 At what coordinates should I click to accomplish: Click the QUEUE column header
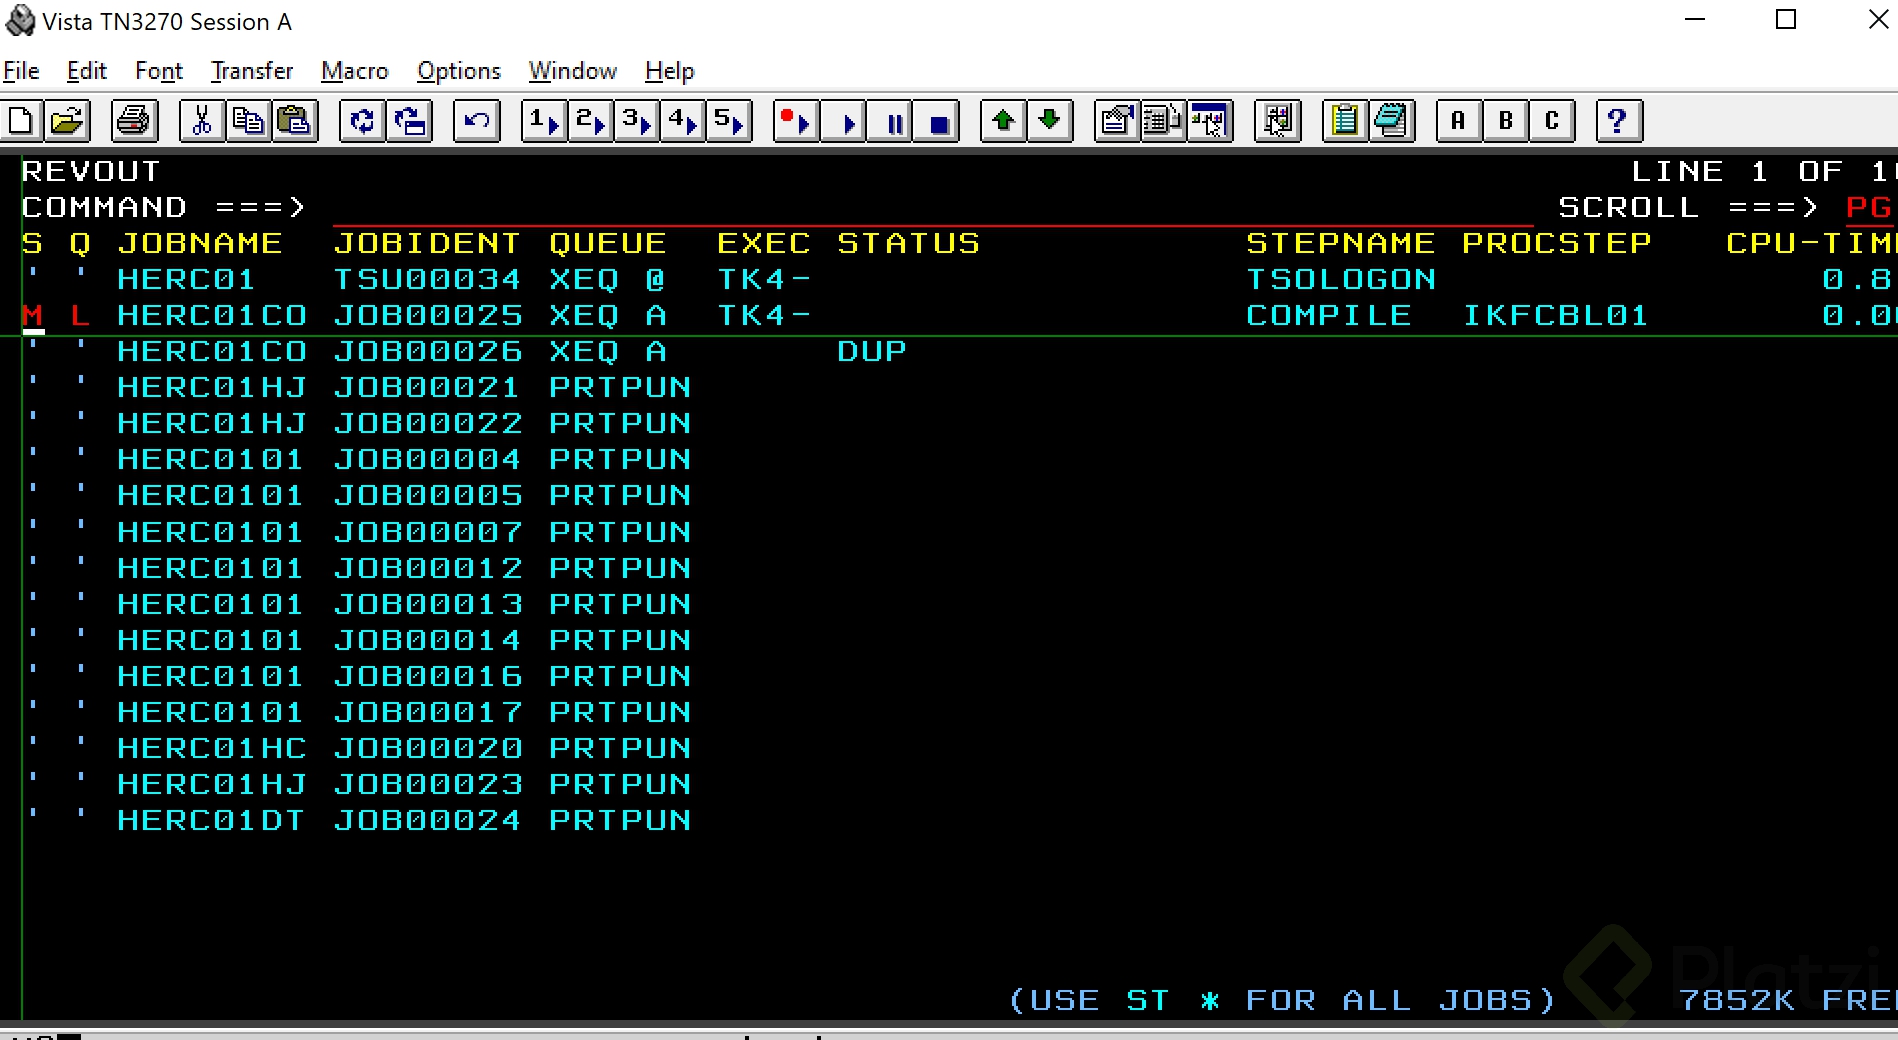(x=608, y=244)
